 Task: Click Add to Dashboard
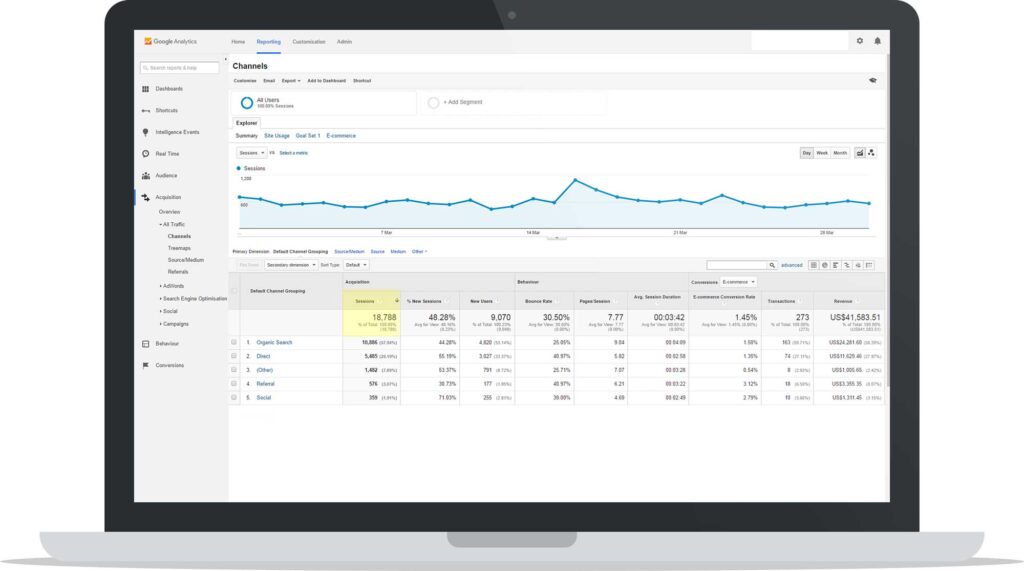327,81
